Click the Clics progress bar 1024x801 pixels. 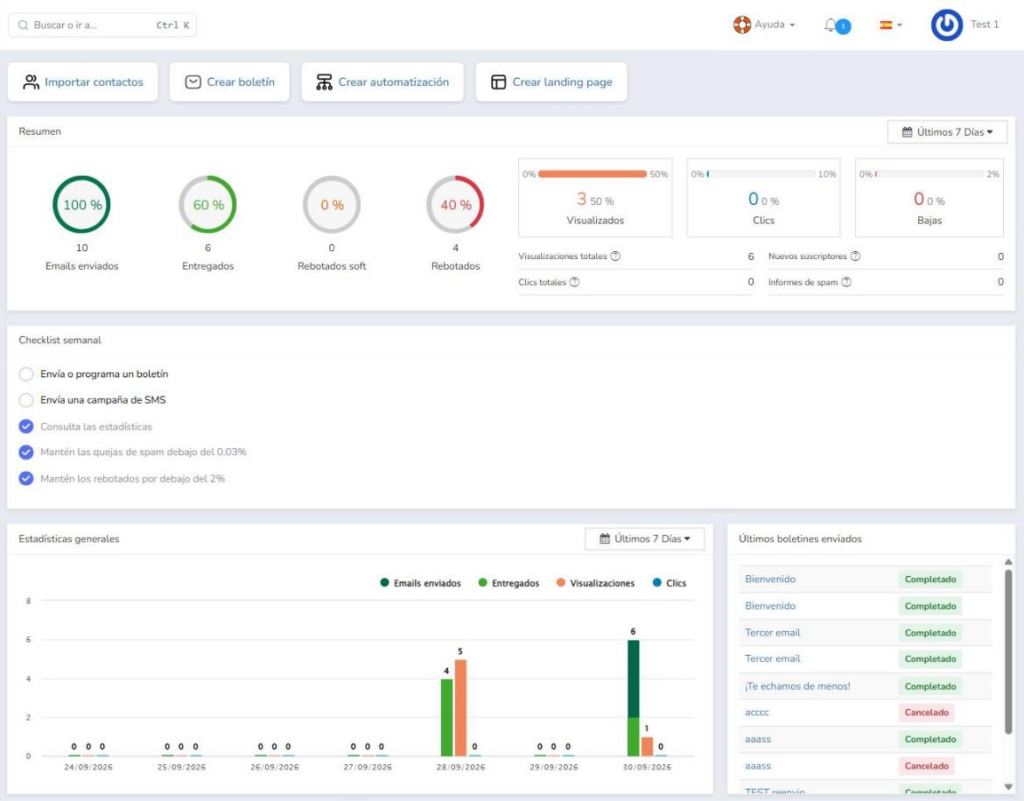(x=761, y=174)
